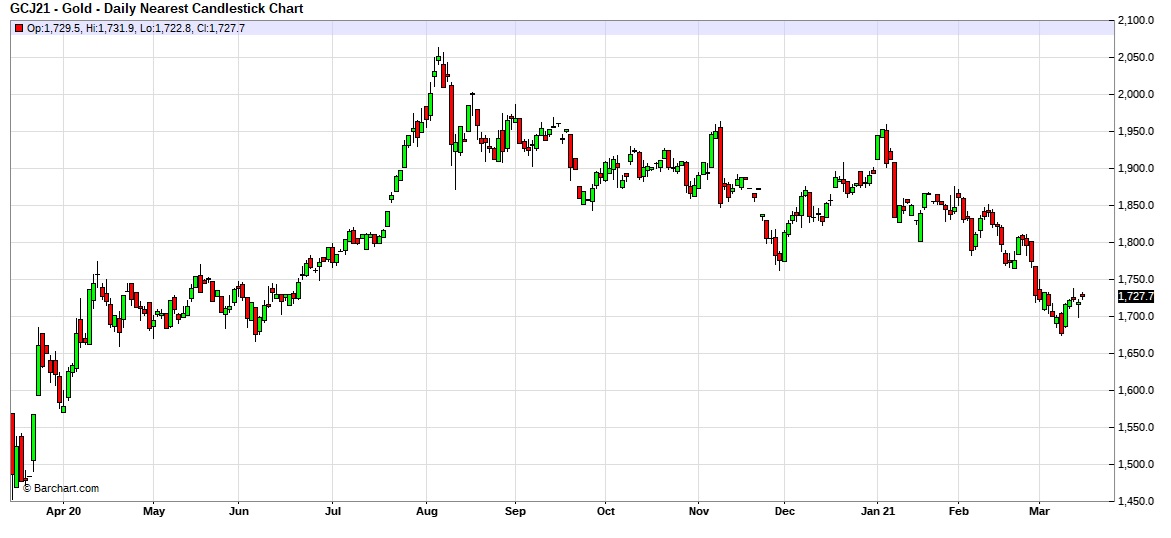Click the 1,600.0 price axis label
The image size is (1171, 538).
tap(1137, 390)
